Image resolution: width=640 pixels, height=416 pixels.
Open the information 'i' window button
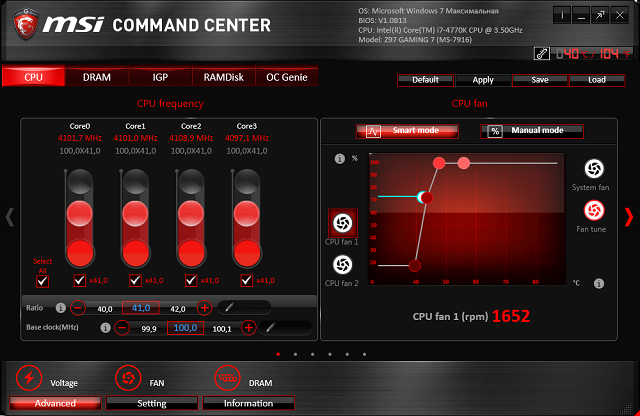(562, 16)
